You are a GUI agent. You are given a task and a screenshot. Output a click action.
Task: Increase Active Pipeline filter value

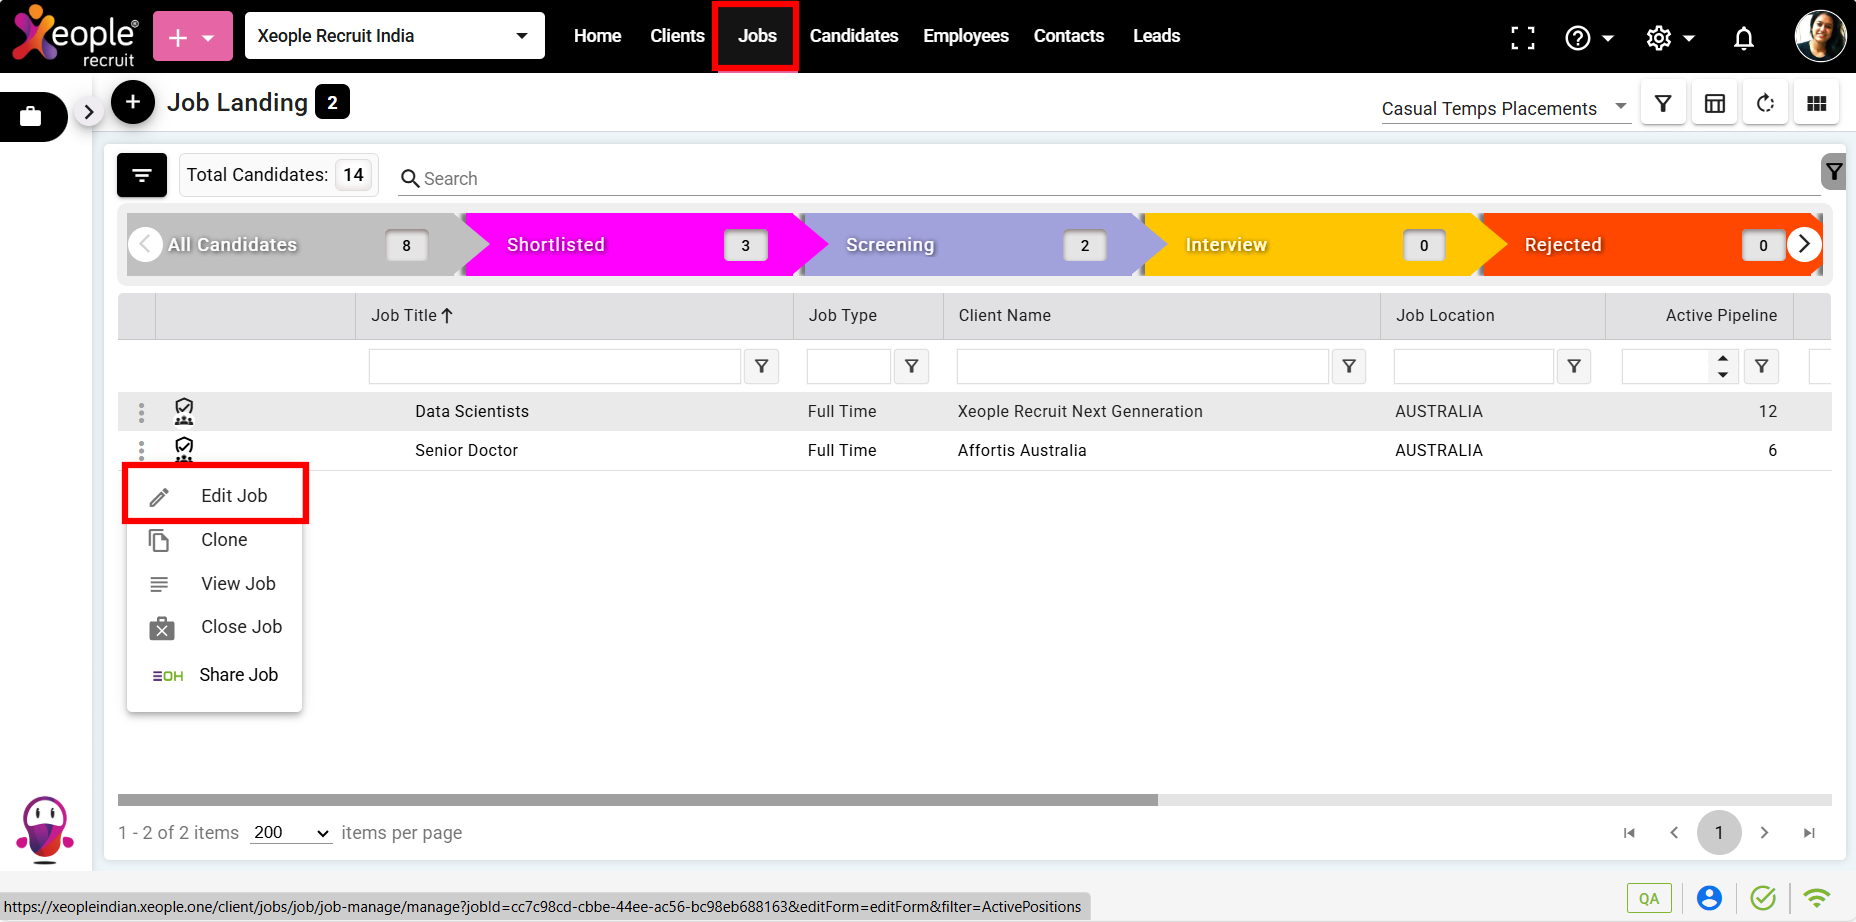point(1723,358)
